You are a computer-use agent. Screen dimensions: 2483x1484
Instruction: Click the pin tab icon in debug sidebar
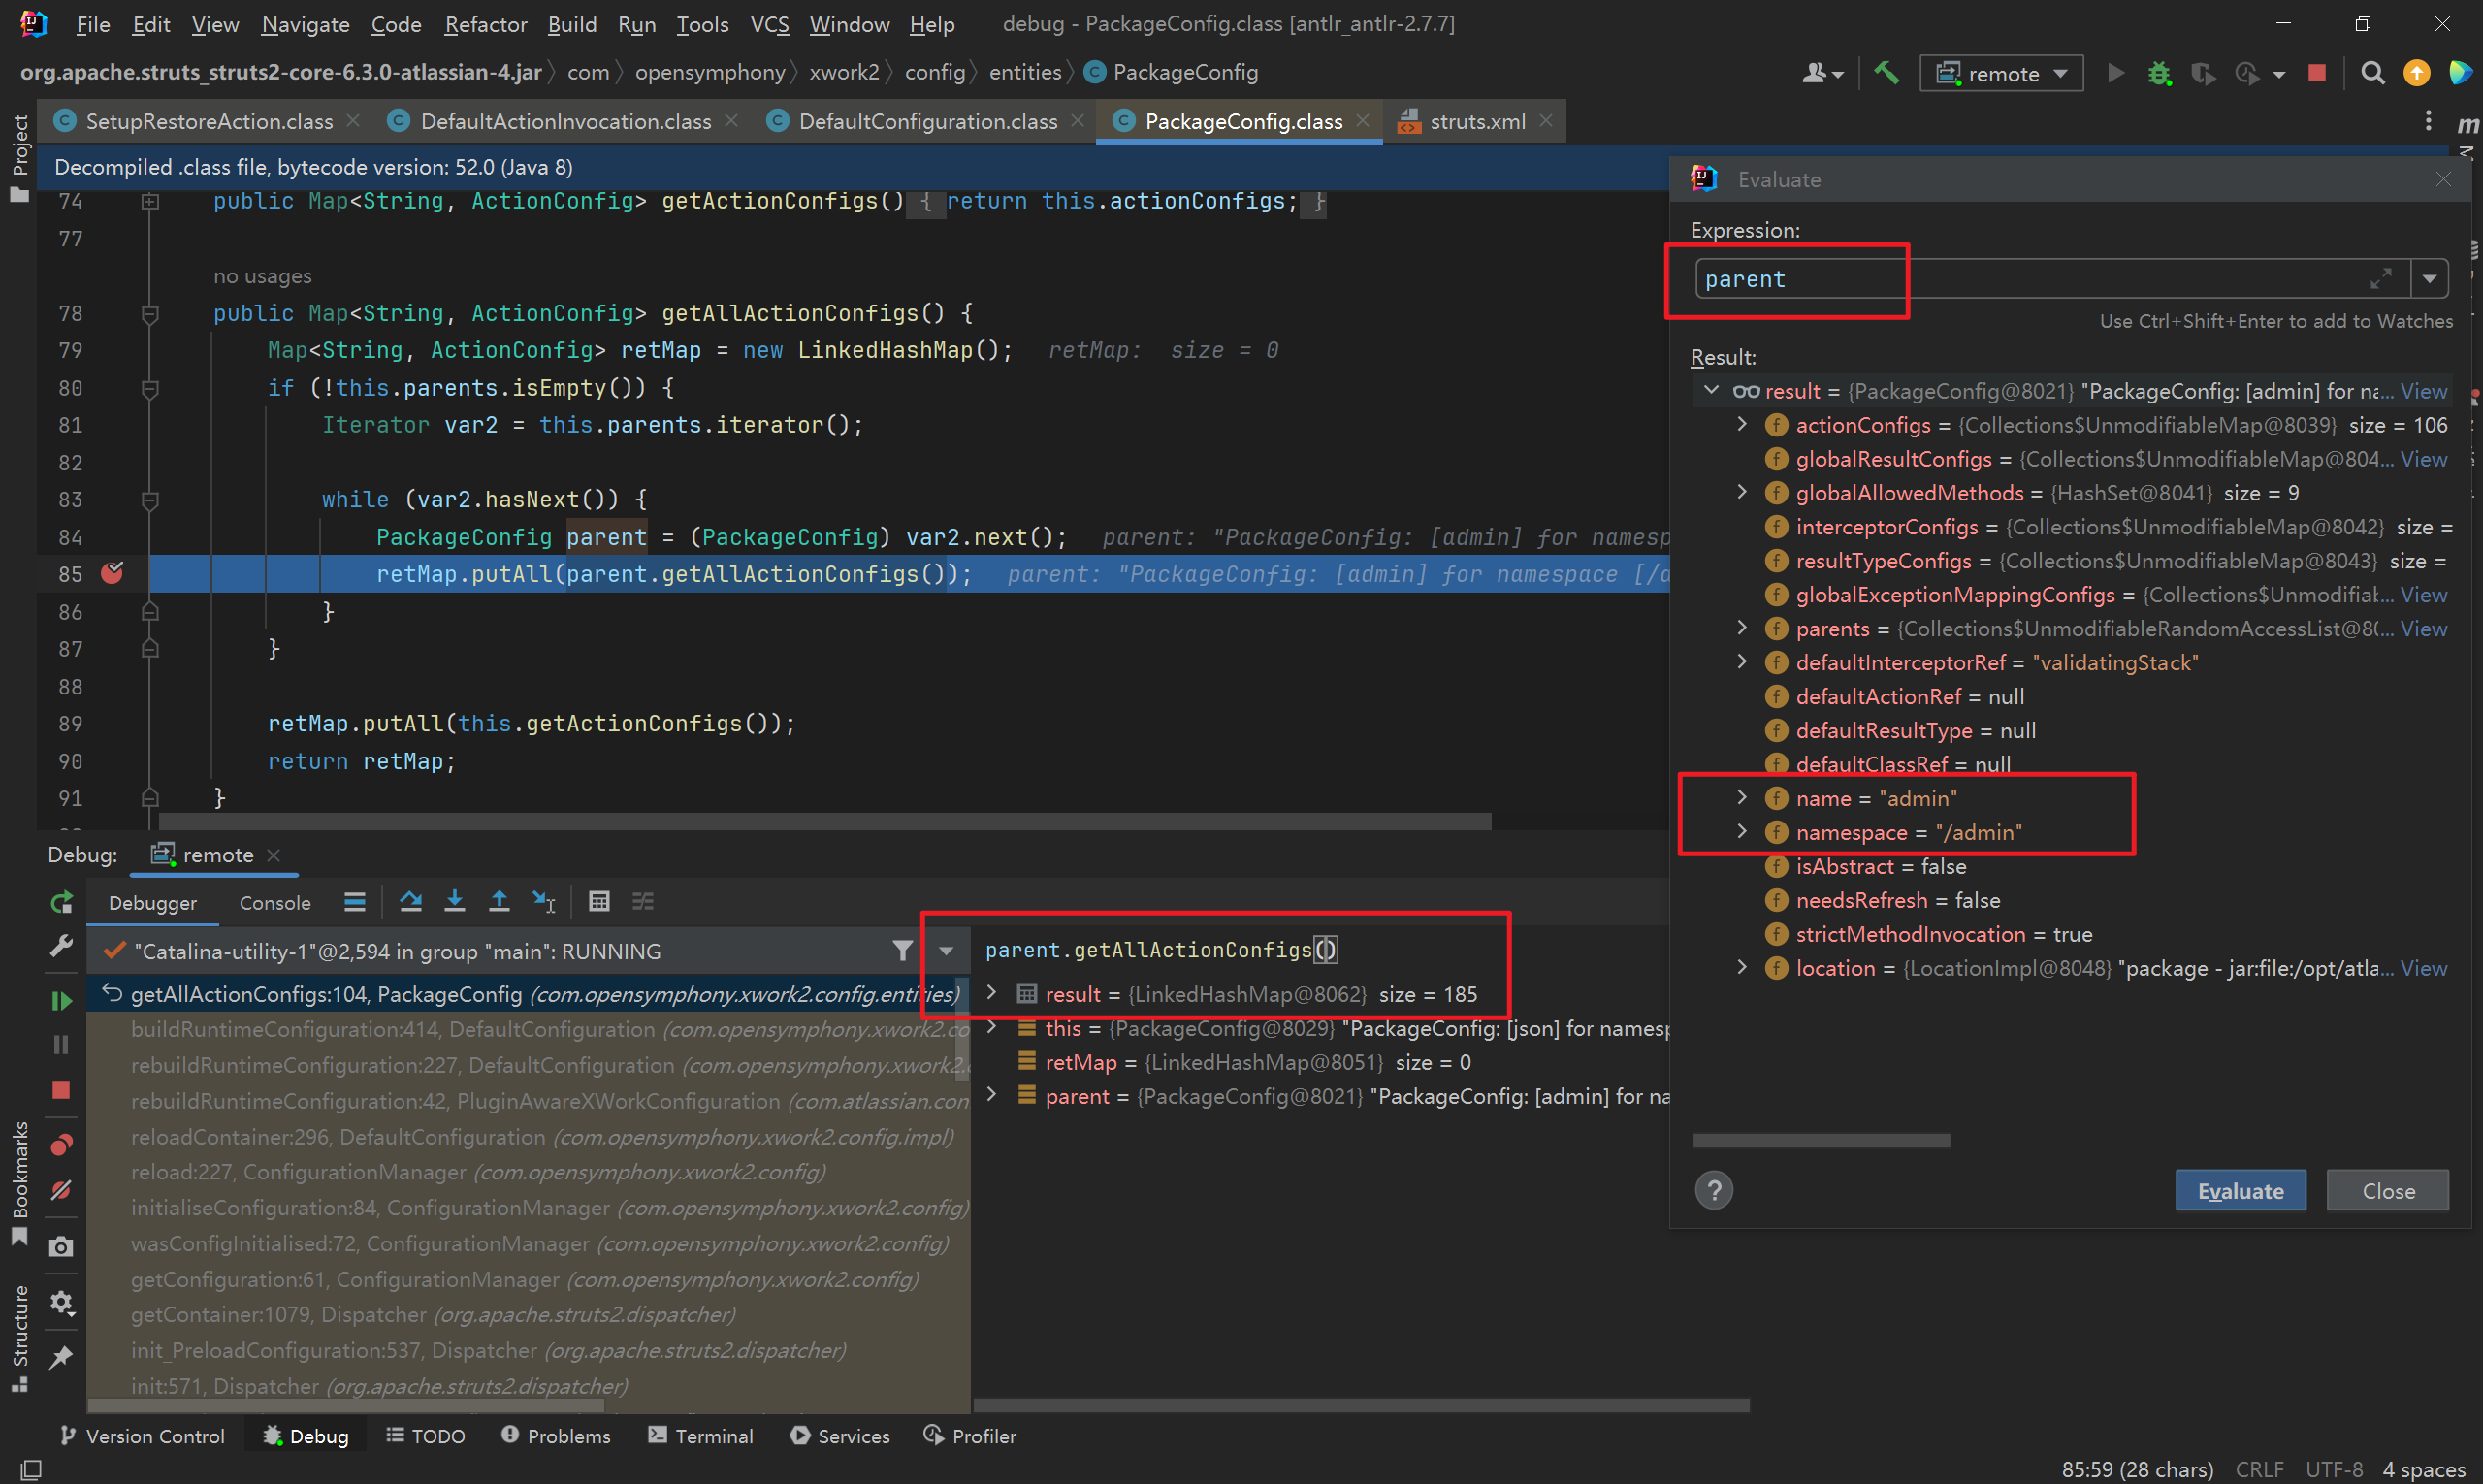click(x=61, y=1357)
